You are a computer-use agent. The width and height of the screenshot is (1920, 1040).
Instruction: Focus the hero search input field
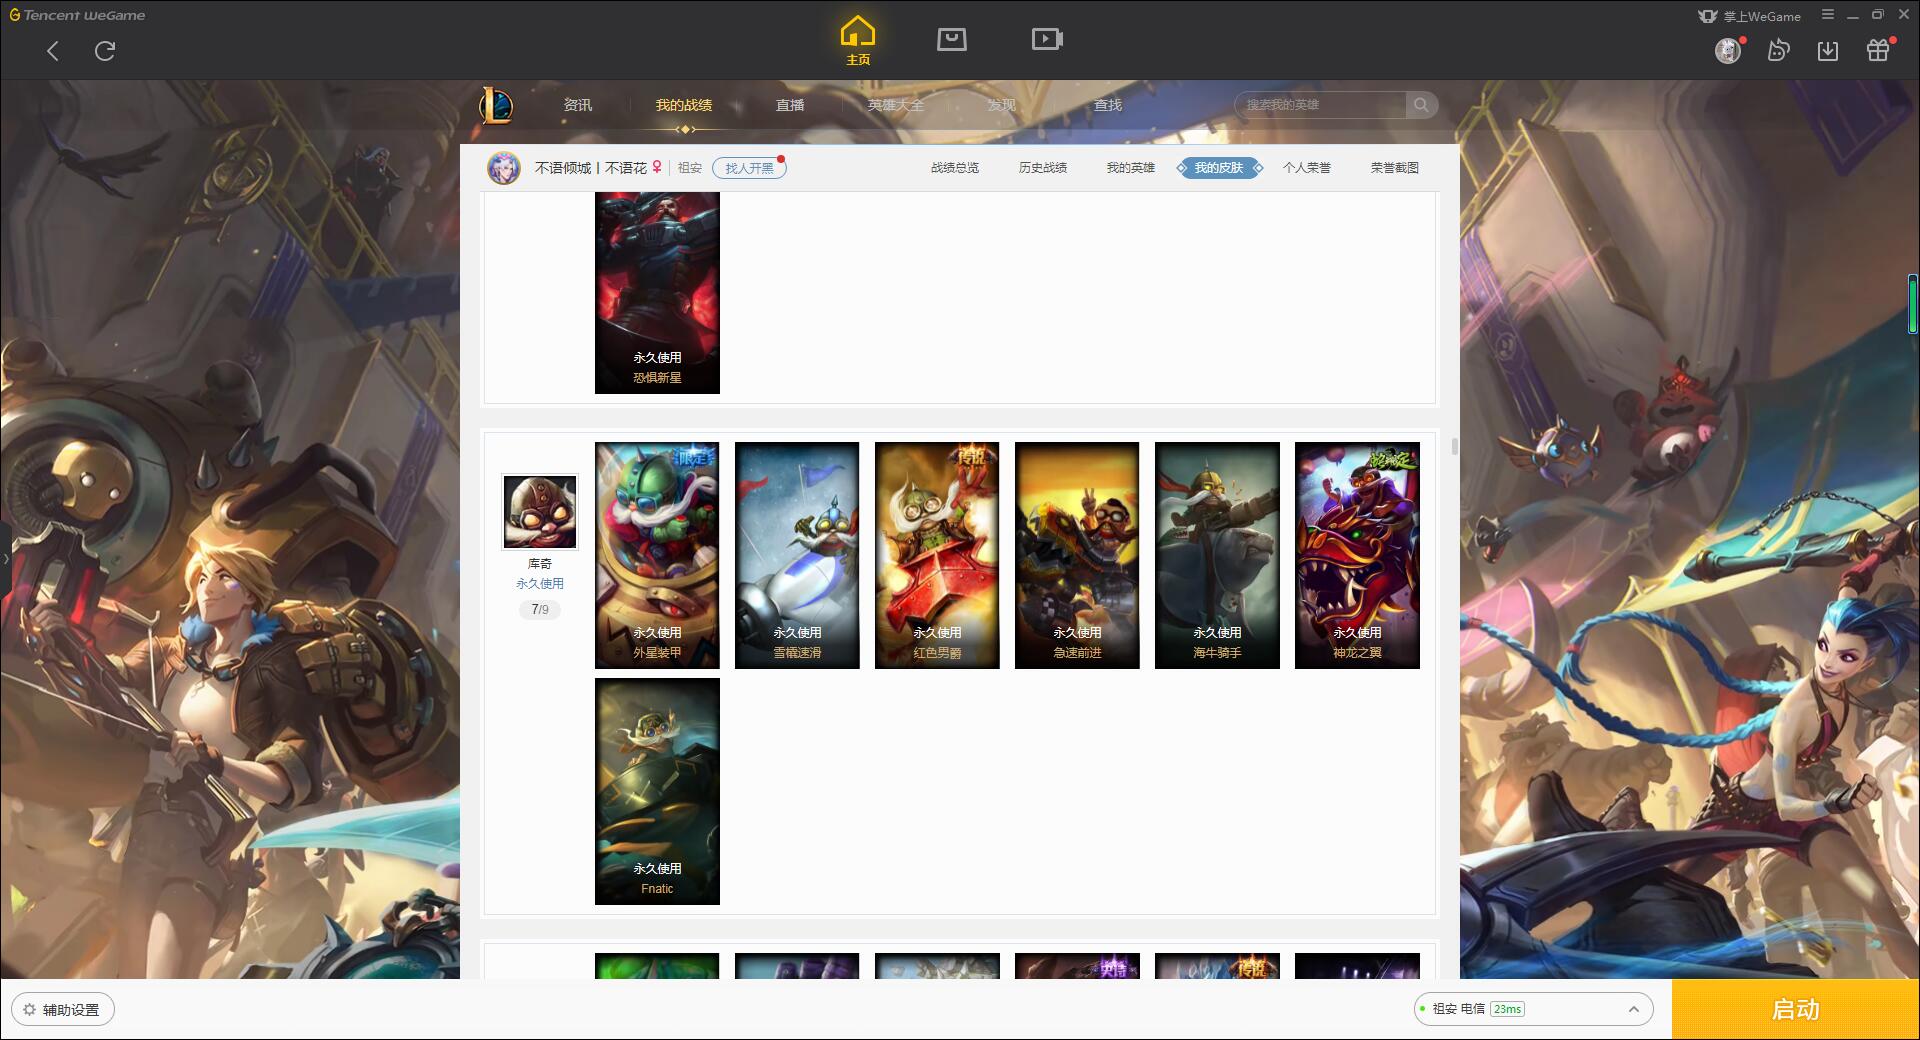coord(1322,105)
